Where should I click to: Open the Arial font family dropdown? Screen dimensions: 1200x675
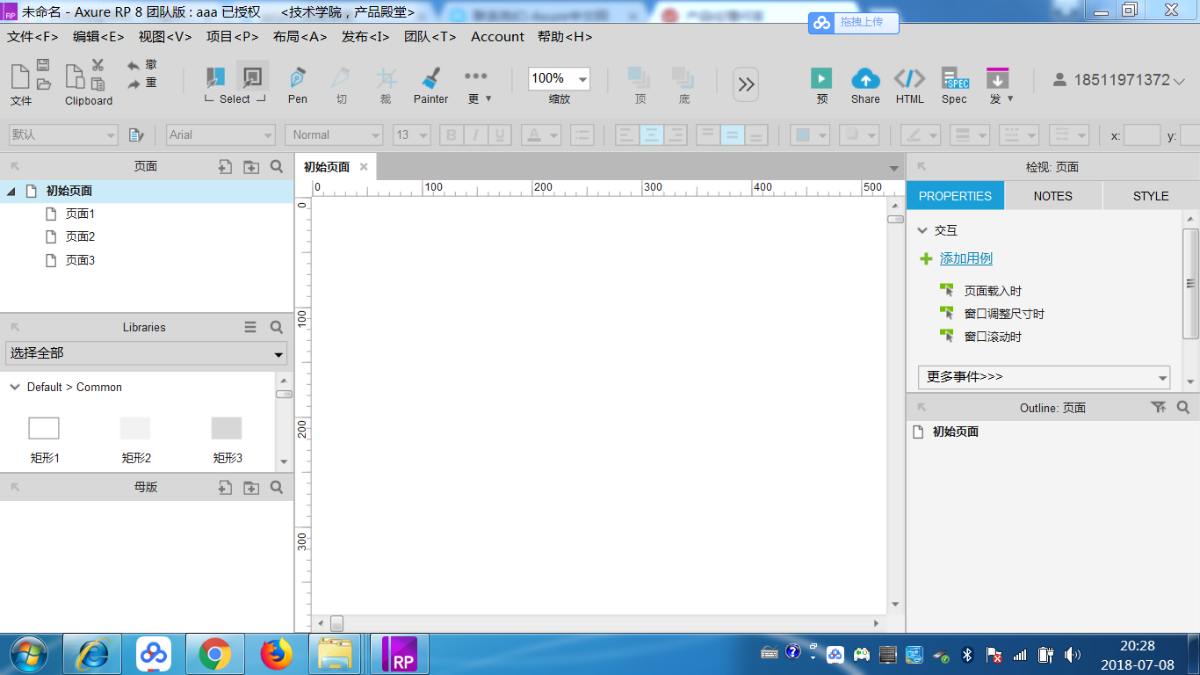tap(220, 135)
